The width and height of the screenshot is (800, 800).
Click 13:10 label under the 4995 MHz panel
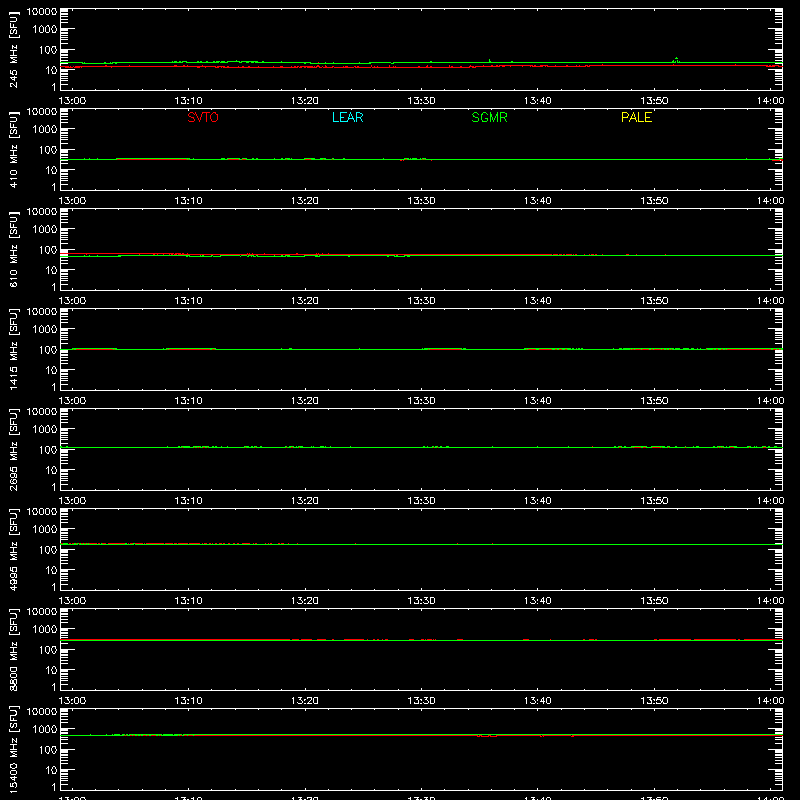(x=189, y=601)
